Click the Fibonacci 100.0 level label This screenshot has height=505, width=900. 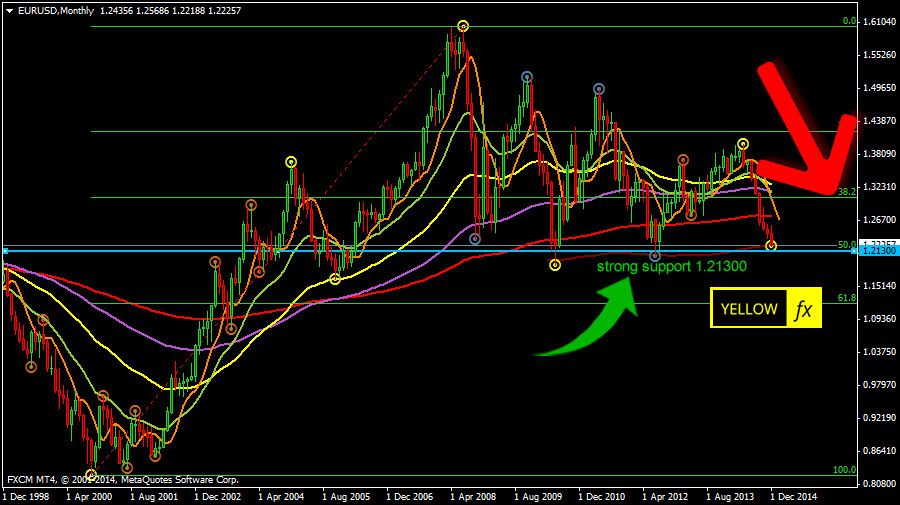click(x=845, y=470)
